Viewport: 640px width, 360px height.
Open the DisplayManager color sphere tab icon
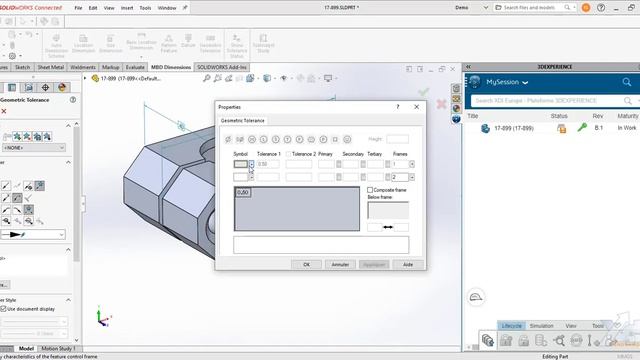point(62,87)
